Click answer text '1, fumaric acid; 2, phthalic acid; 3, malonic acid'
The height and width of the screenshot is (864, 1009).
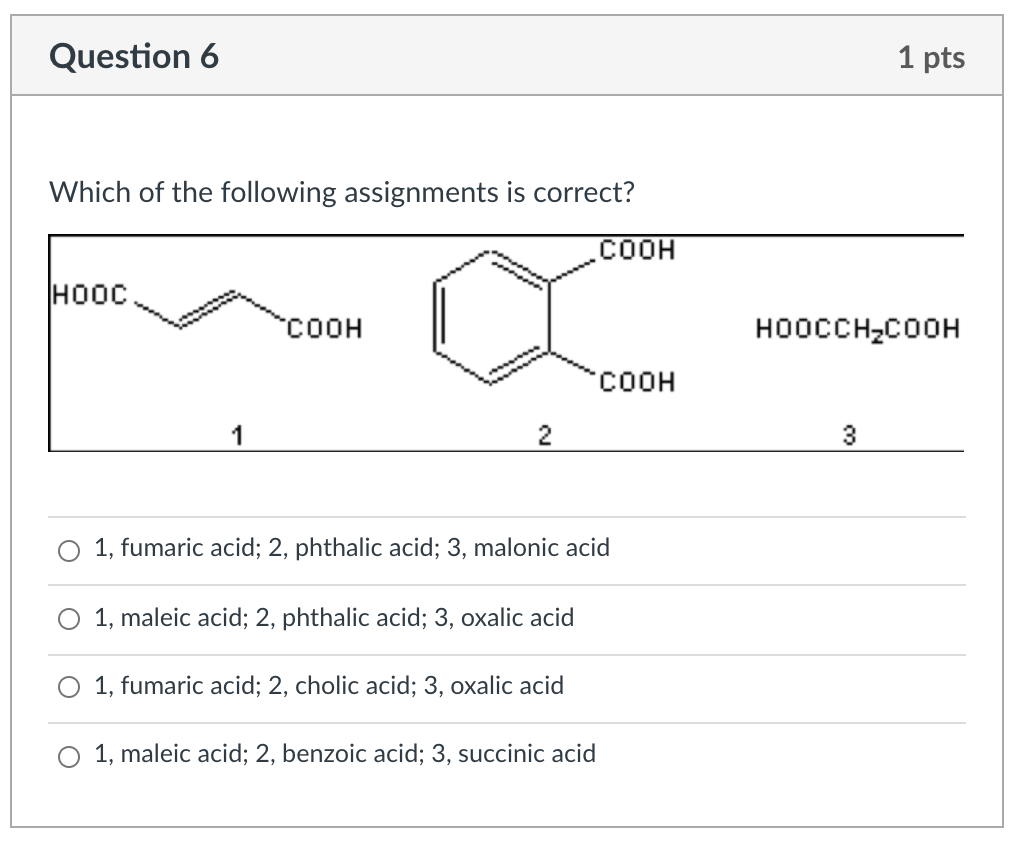tap(352, 548)
